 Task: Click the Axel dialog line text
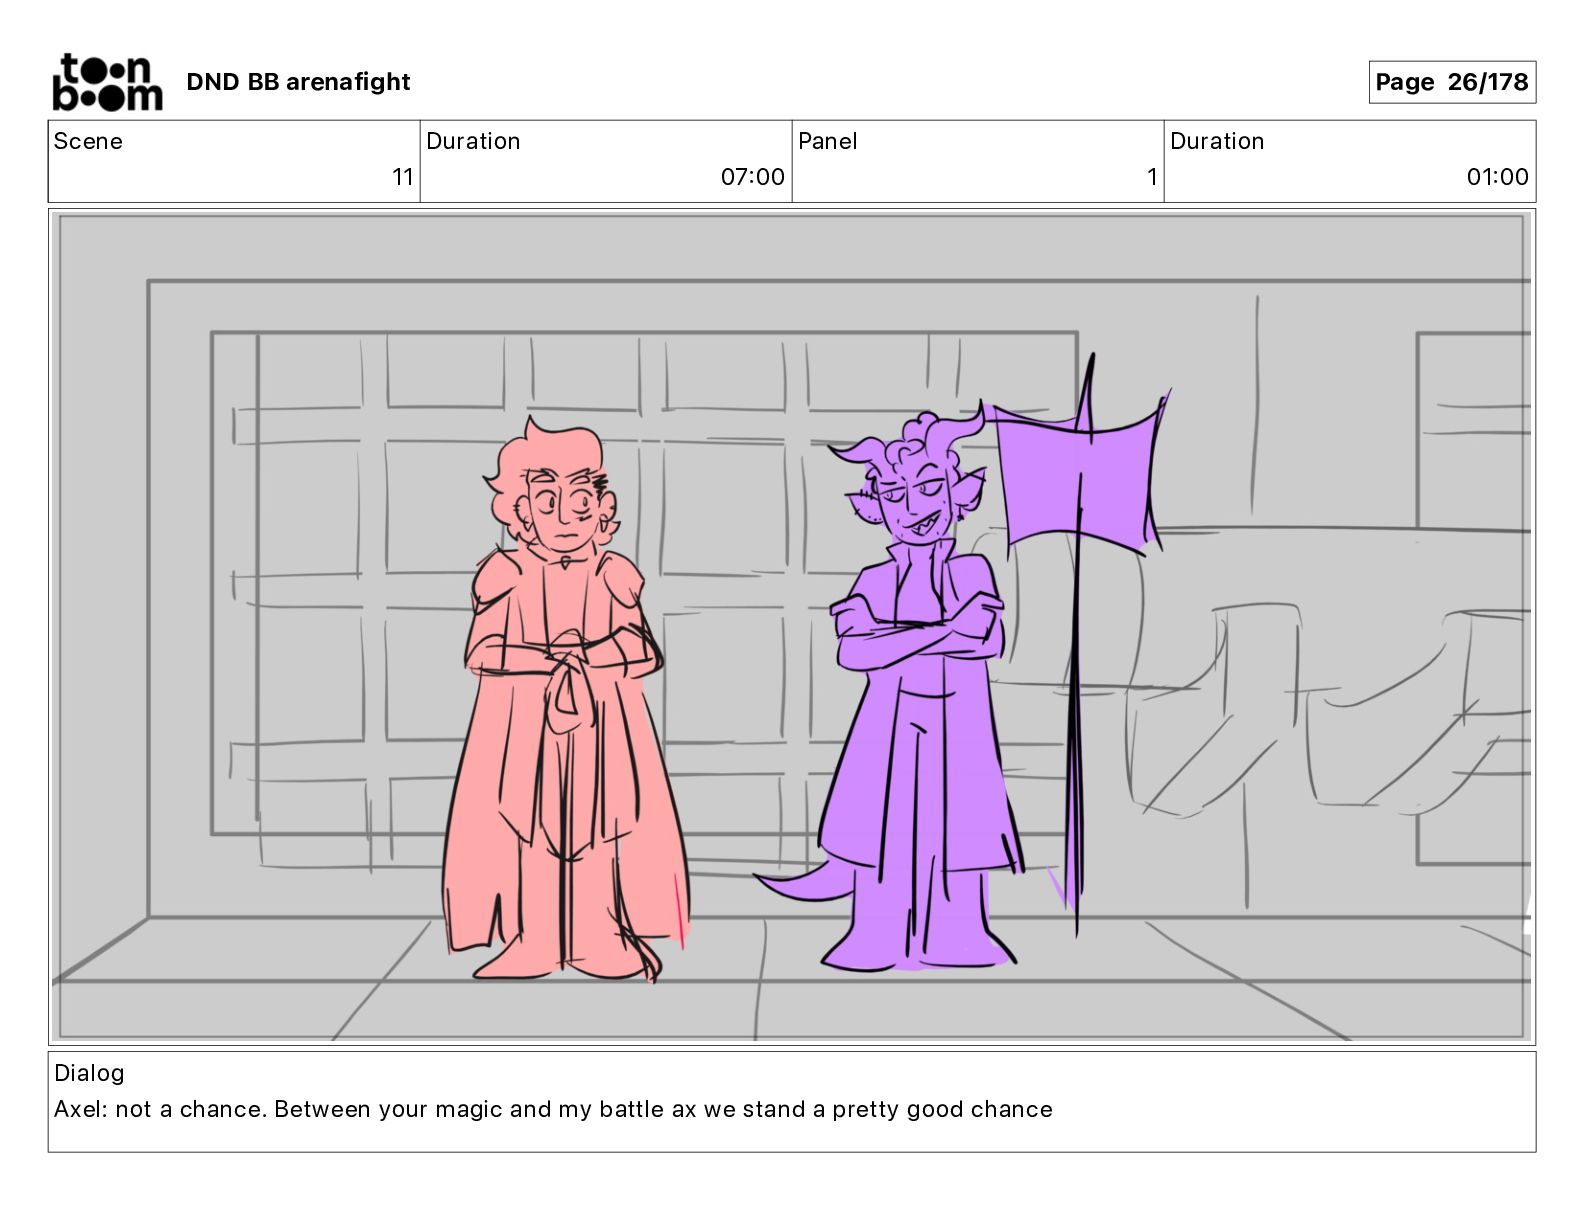pyautogui.click(x=553, y=1109)
